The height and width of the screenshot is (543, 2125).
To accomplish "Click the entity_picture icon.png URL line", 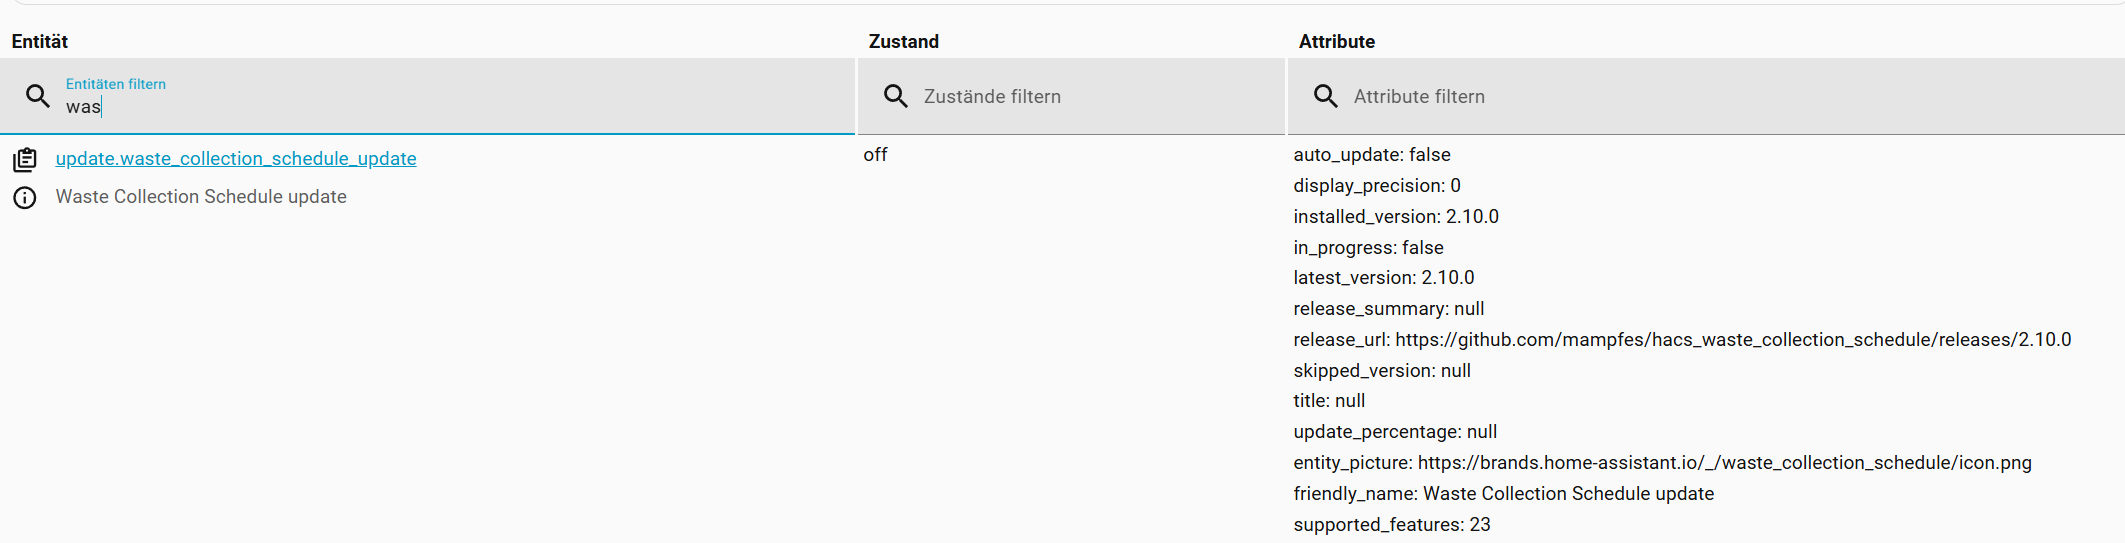I will 1662,463.
